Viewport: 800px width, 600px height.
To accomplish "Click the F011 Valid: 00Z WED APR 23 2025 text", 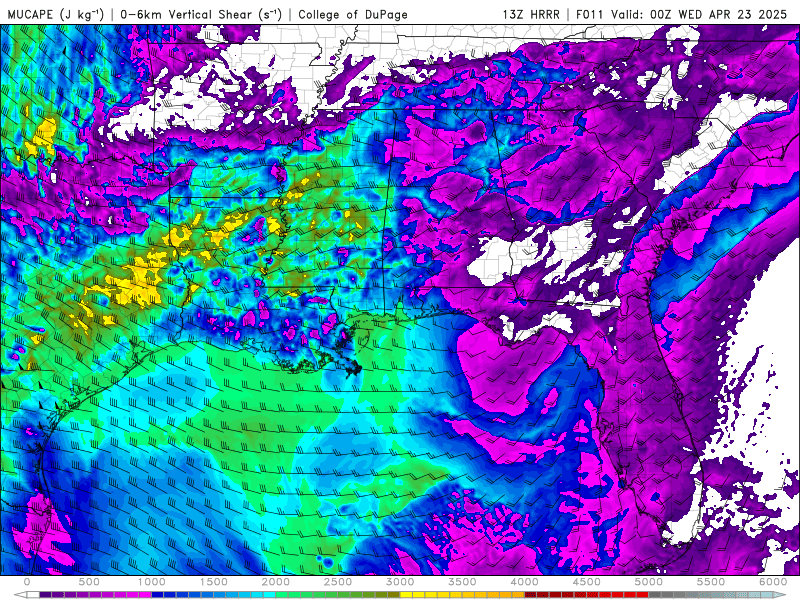I will [x=682, y=14].
